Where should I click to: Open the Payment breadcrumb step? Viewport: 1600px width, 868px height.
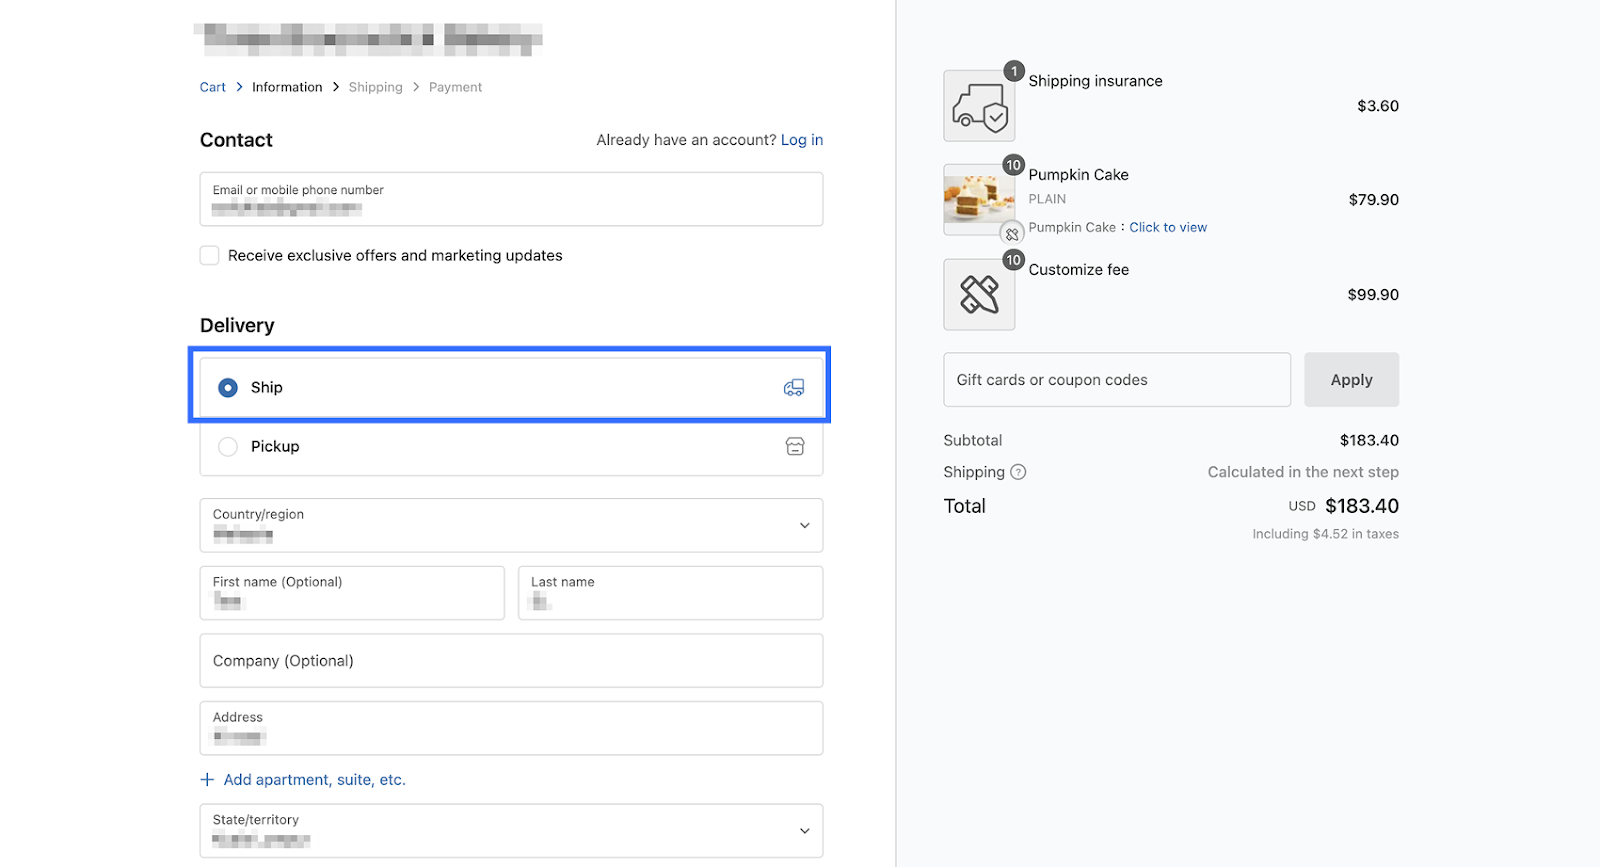tap(455, 87)
